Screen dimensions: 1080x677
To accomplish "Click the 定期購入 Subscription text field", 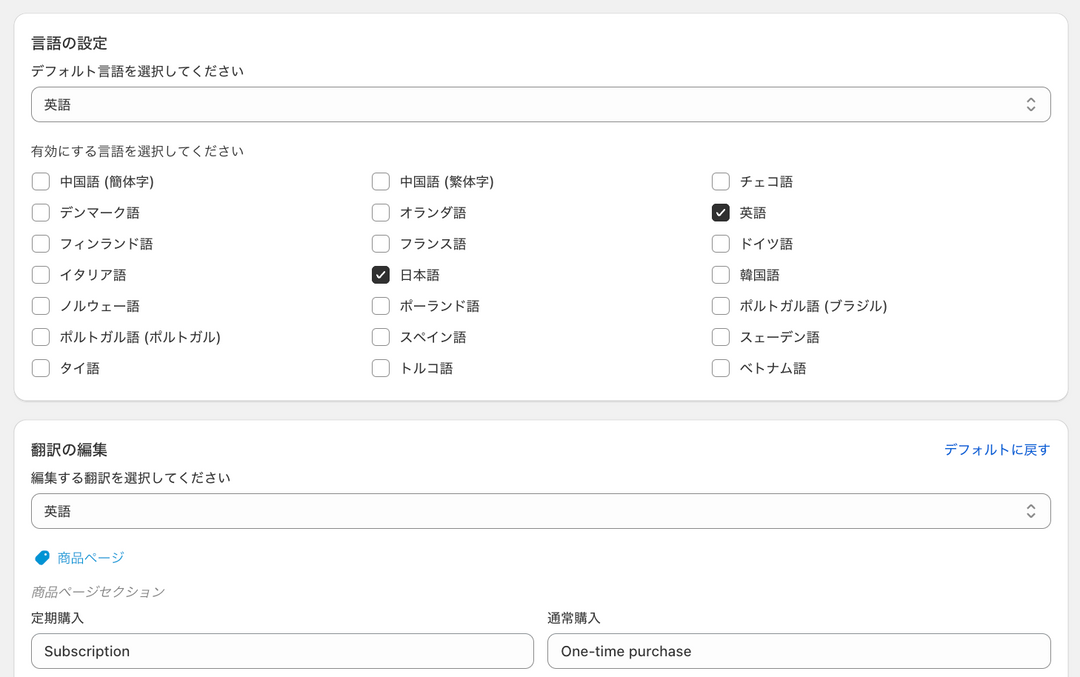I will 282,651.
